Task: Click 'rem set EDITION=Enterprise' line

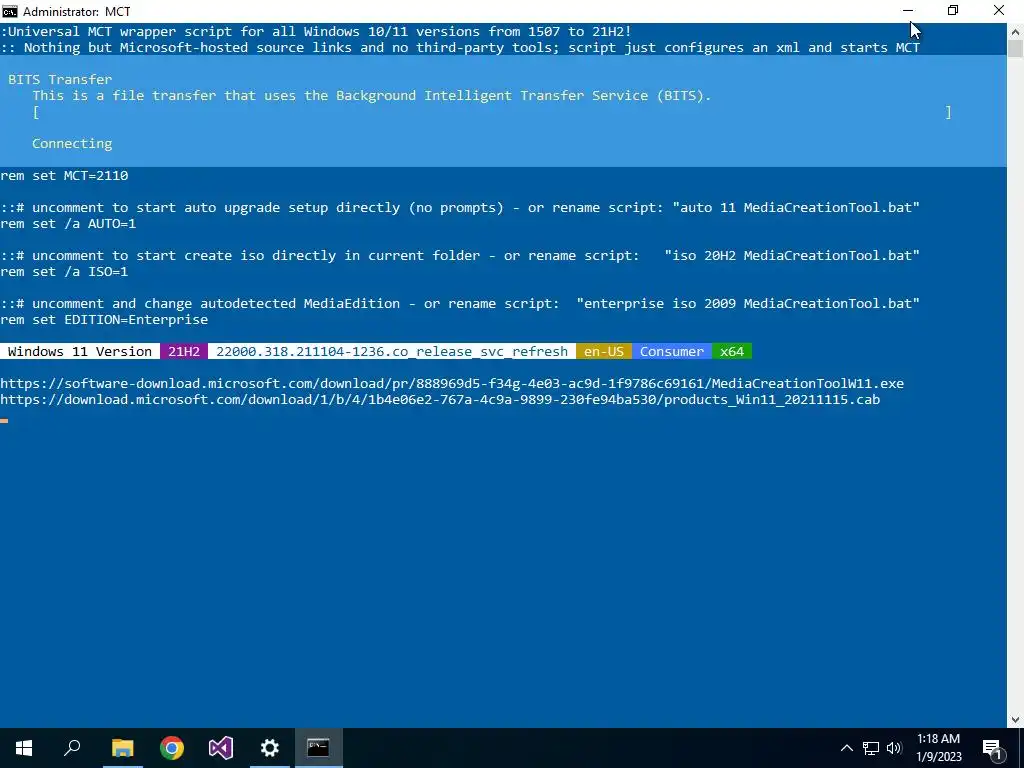Action: tap(104, 319)
